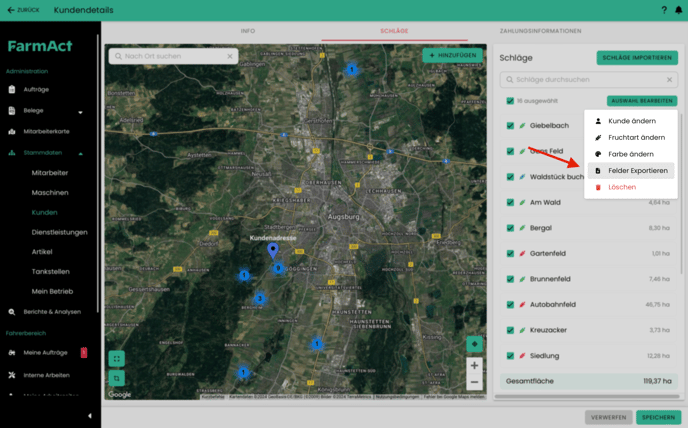Open the Auswahl bearbeiten dropdown
688x428 pixels.
pos(641,101)
